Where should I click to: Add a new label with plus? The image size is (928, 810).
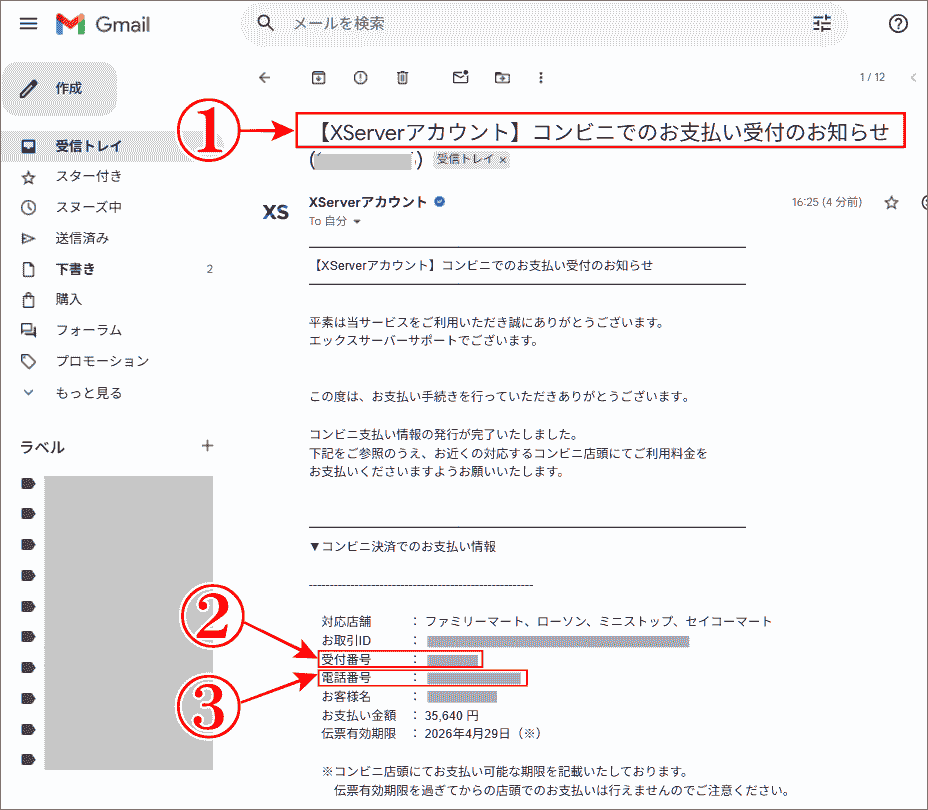point(207,446)
